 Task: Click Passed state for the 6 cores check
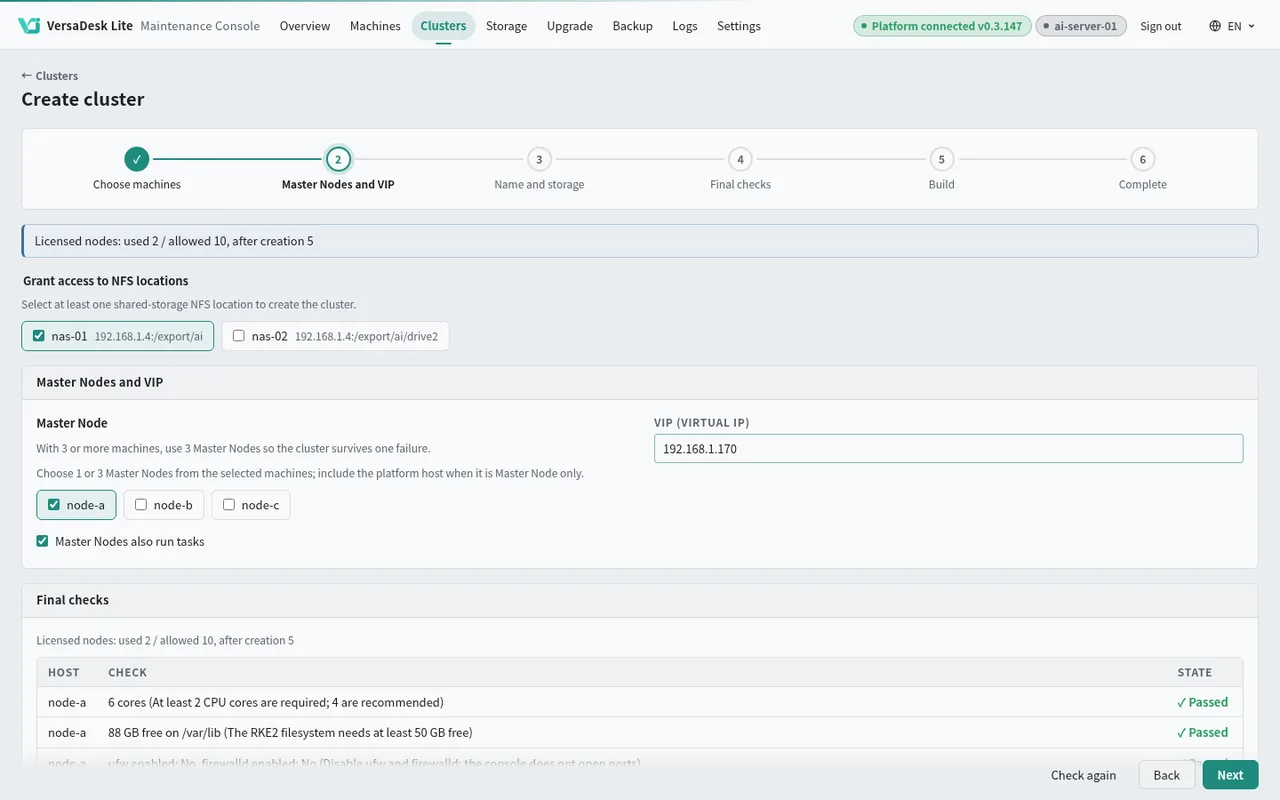[1202, 702]
